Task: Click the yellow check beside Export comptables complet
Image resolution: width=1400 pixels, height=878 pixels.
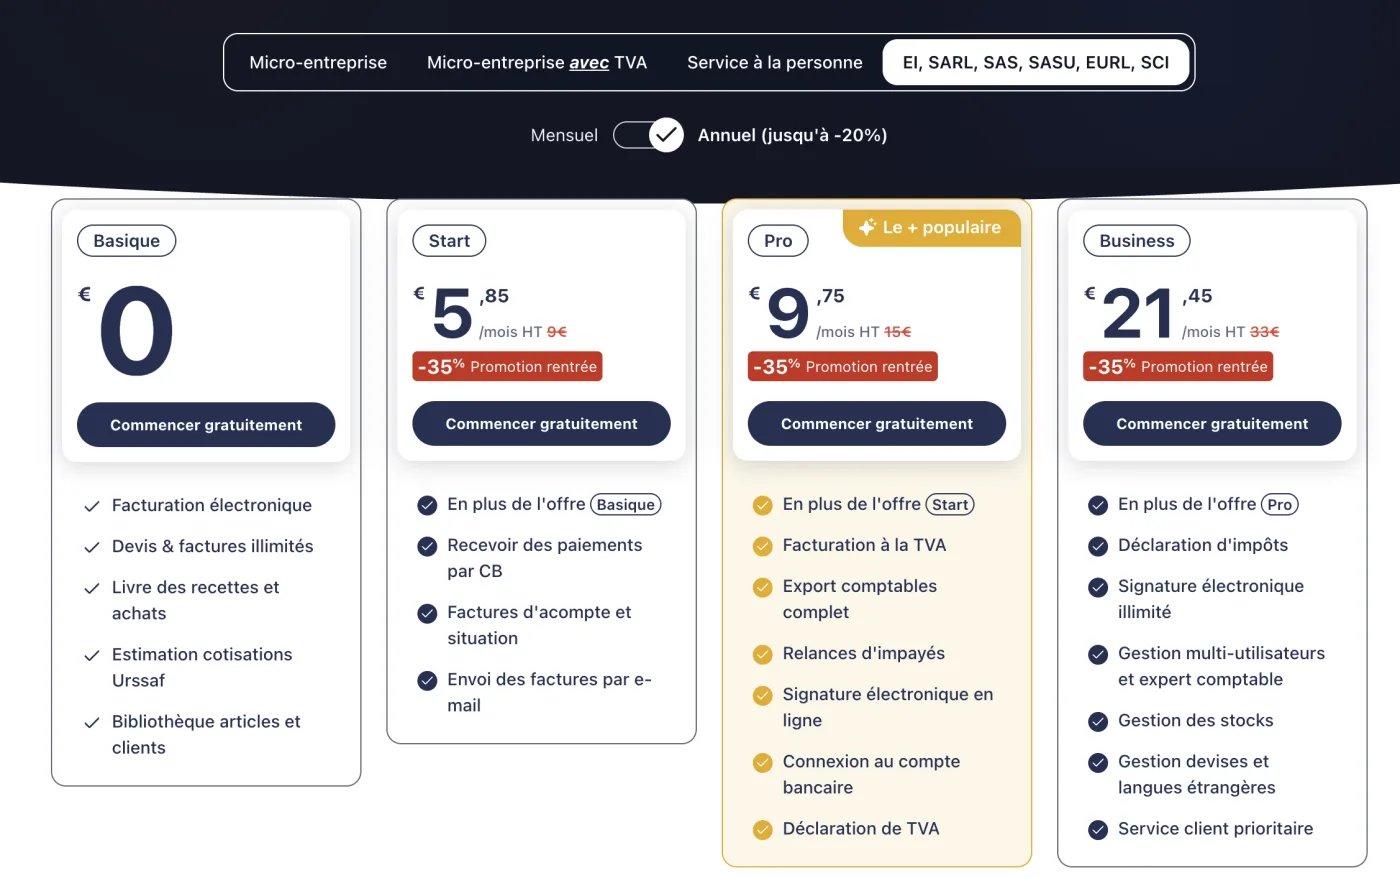Action: [x=762, y=587]
